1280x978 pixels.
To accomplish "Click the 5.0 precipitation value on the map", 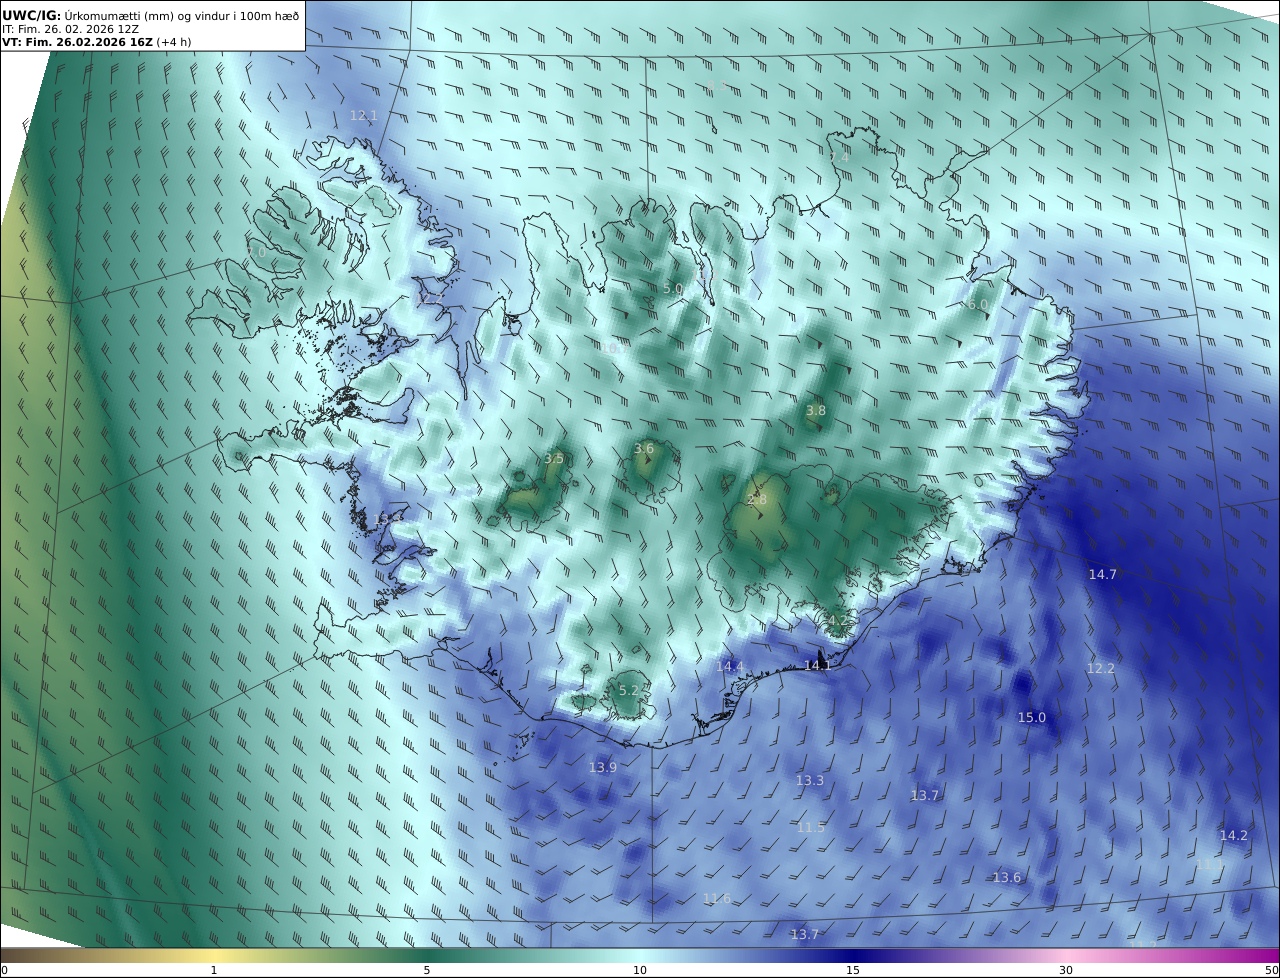I will (673, 289).
